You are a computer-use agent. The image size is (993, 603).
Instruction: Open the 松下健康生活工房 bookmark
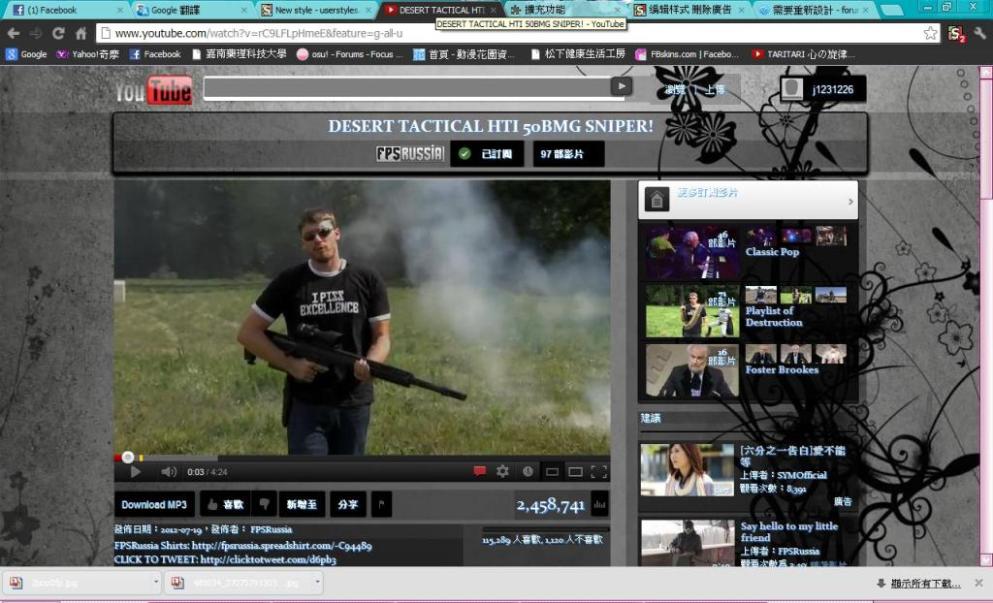point(578,54)
